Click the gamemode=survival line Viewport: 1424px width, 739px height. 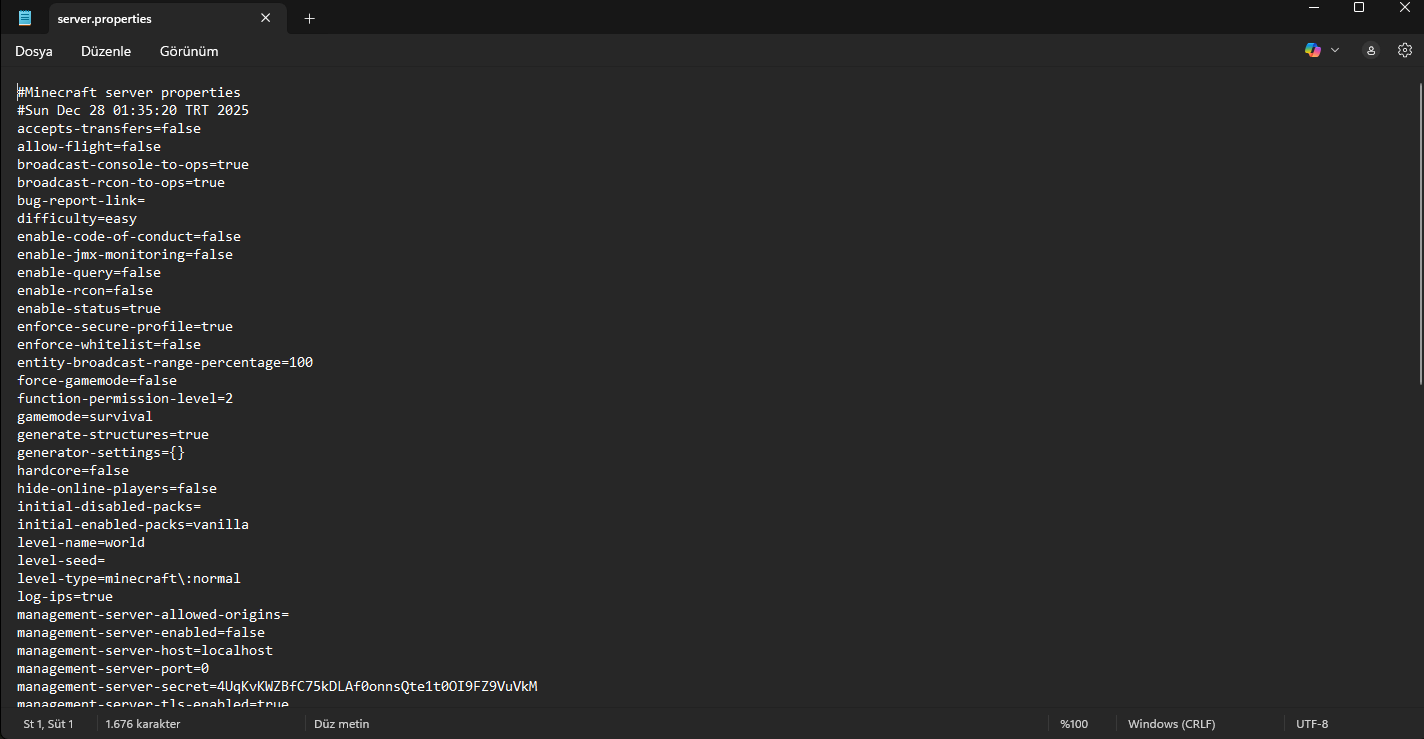coord(85,416)
